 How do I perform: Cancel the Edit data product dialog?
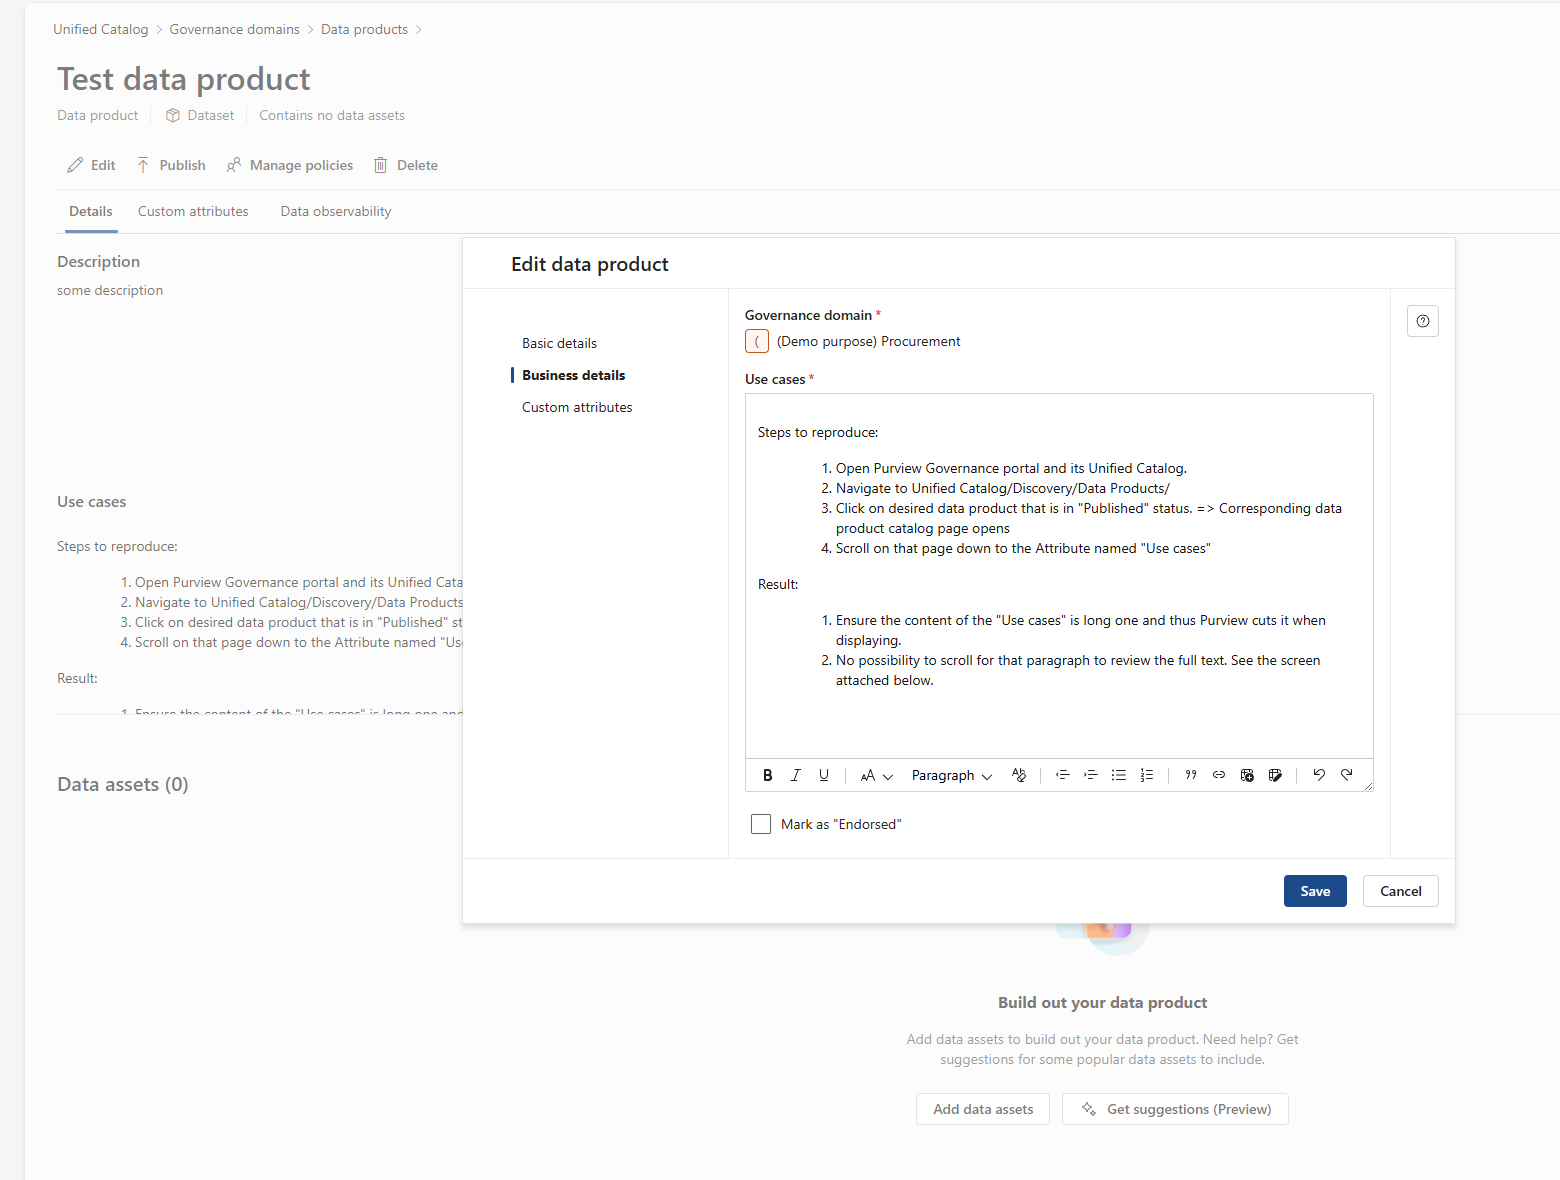pos(1400,891)
